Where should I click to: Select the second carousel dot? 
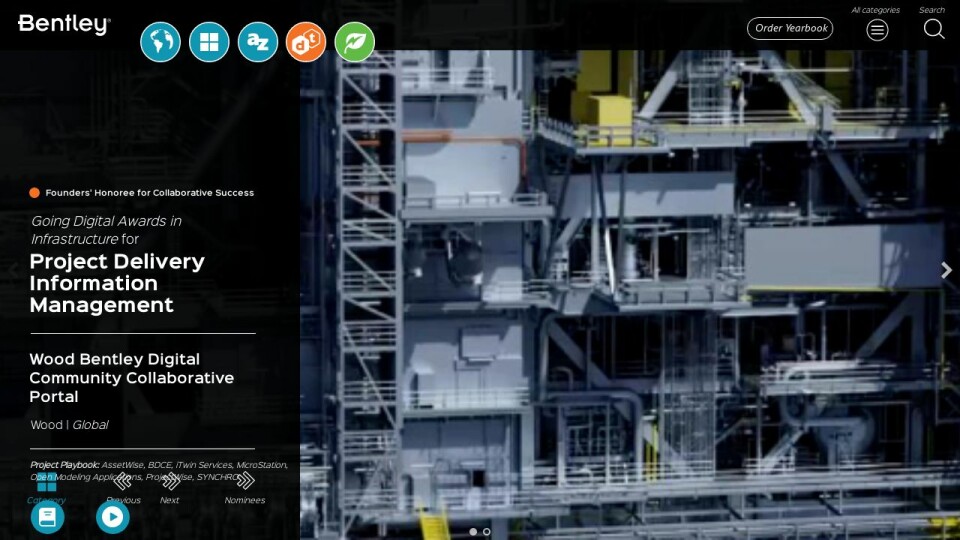click(x=487, y=532)
